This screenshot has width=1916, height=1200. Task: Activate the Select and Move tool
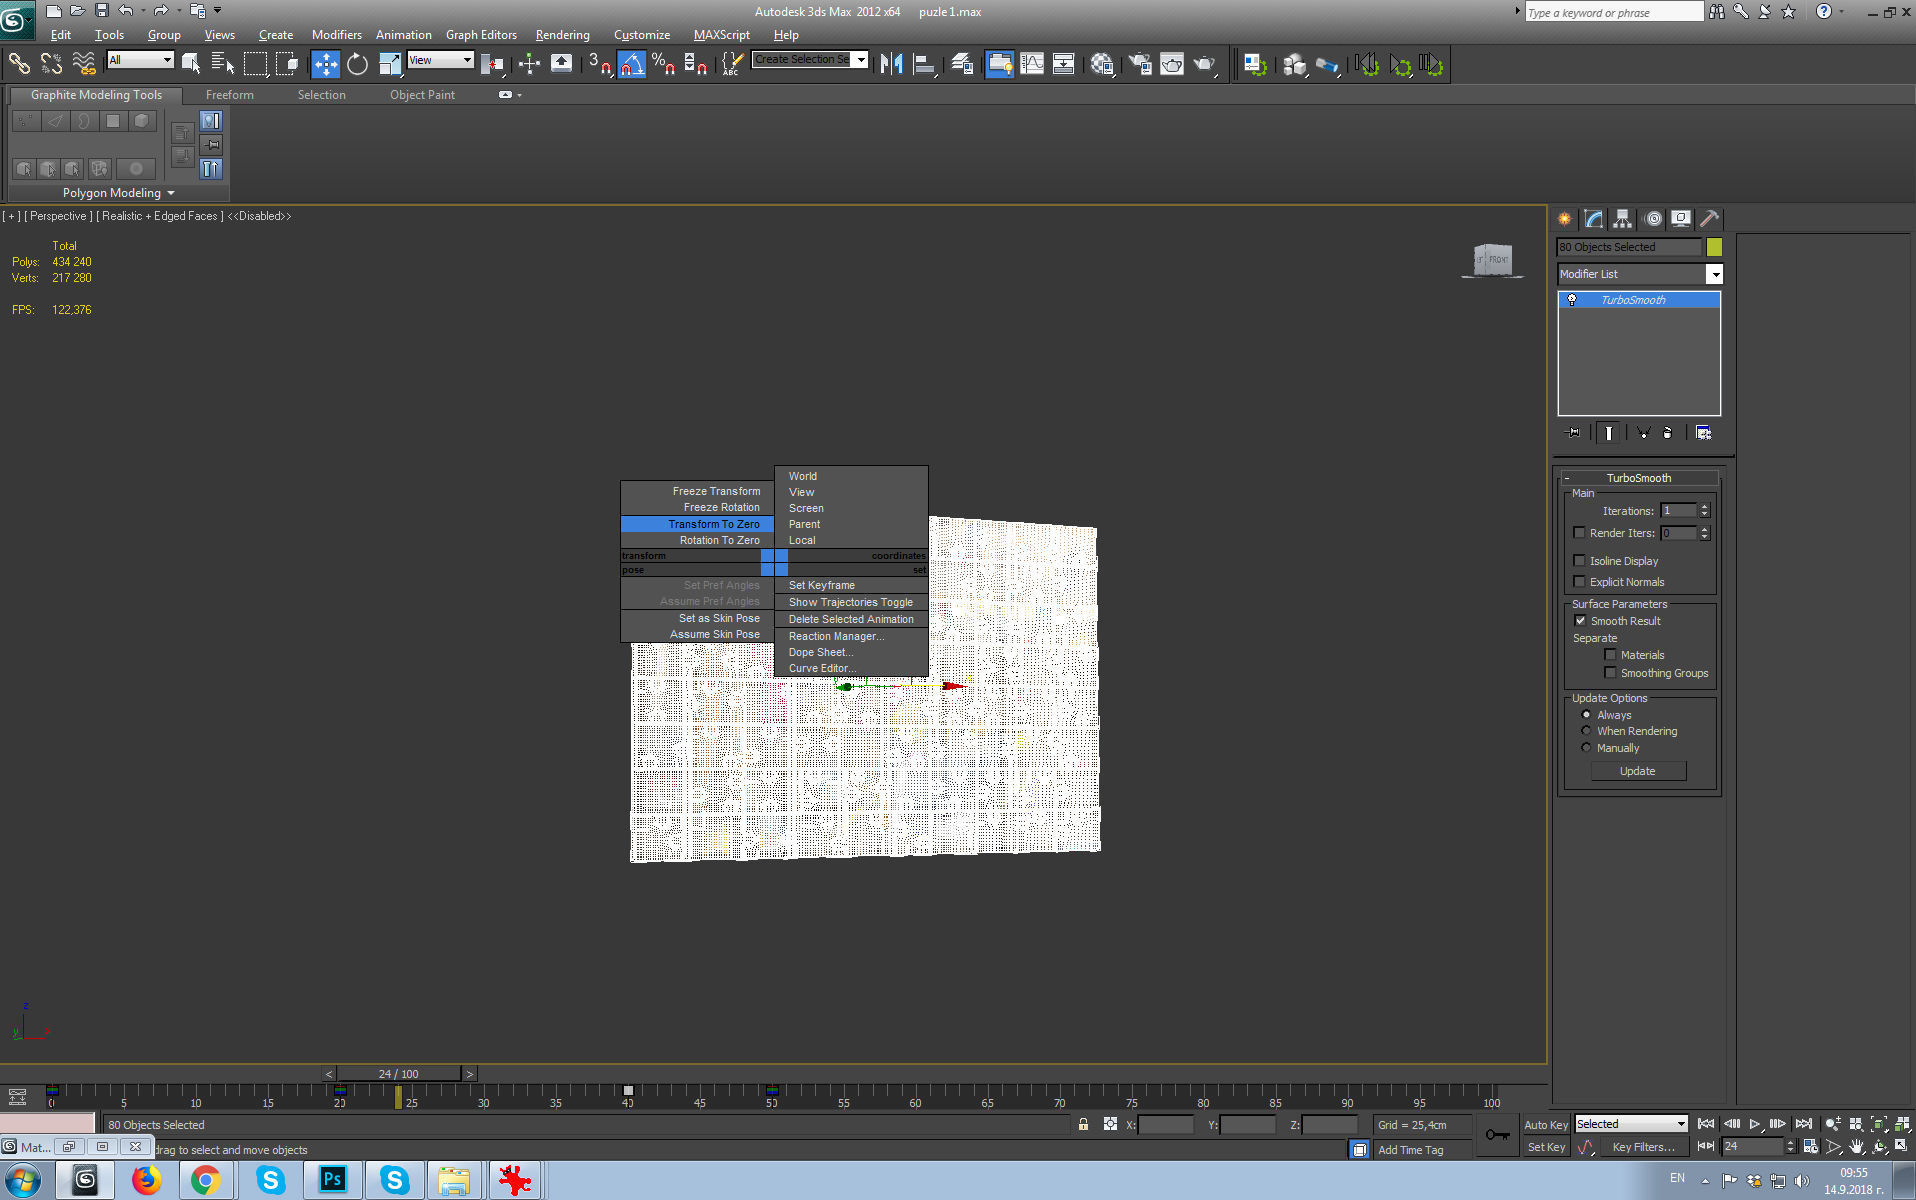[x=325, y=64]
